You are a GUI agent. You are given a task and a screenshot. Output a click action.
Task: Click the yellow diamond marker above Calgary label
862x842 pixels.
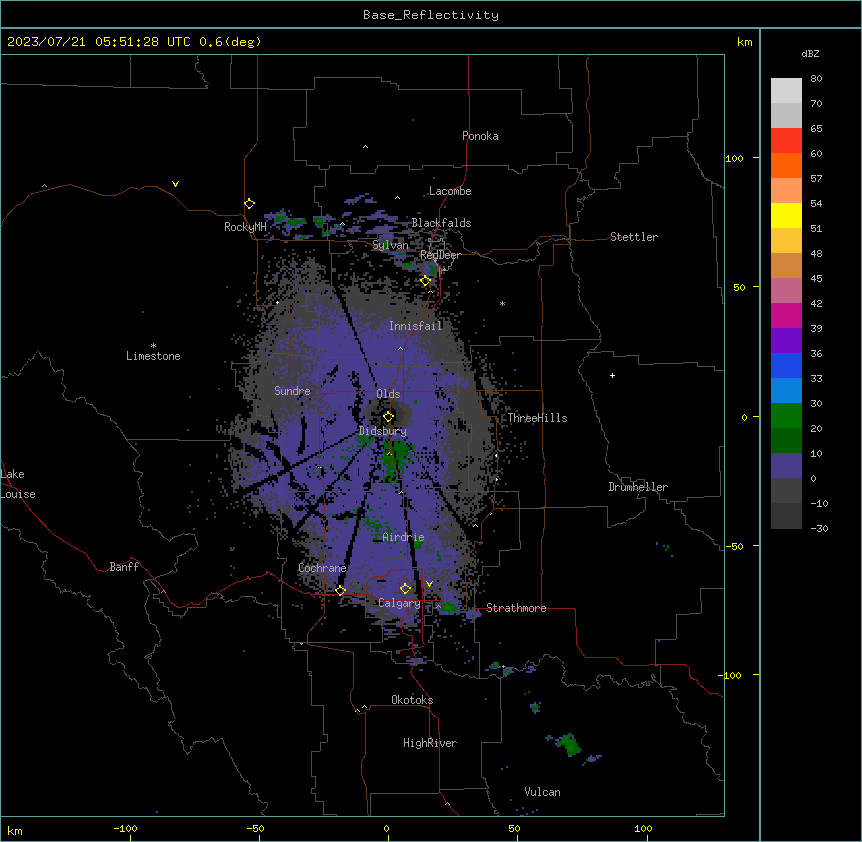coord(405,589)
